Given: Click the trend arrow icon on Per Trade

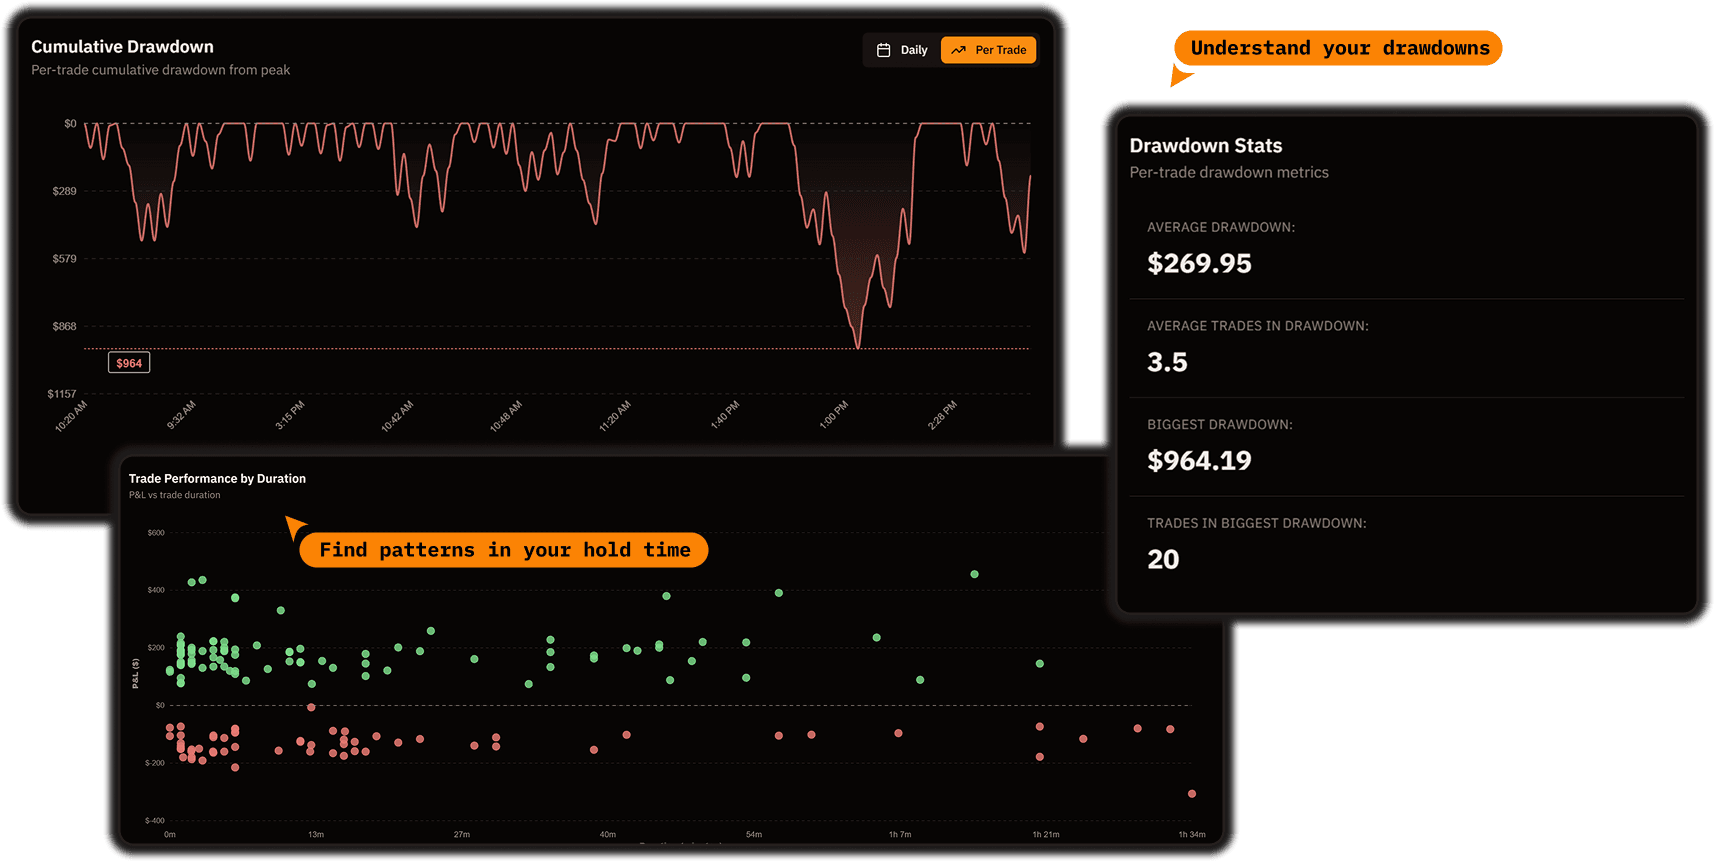Looking at the screenshot, I should pyautogui.click(x=959, y=50).
